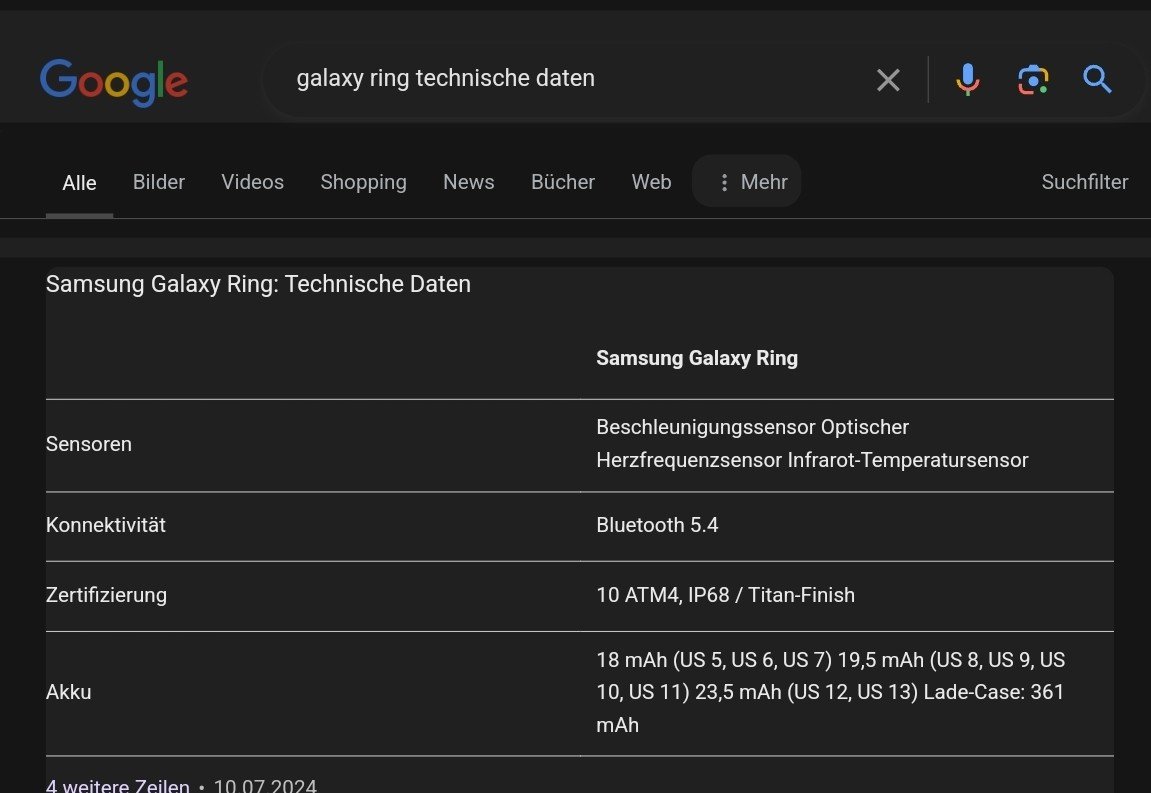Open the Videos results tab
1151x793 pixels.
(252, 182)
